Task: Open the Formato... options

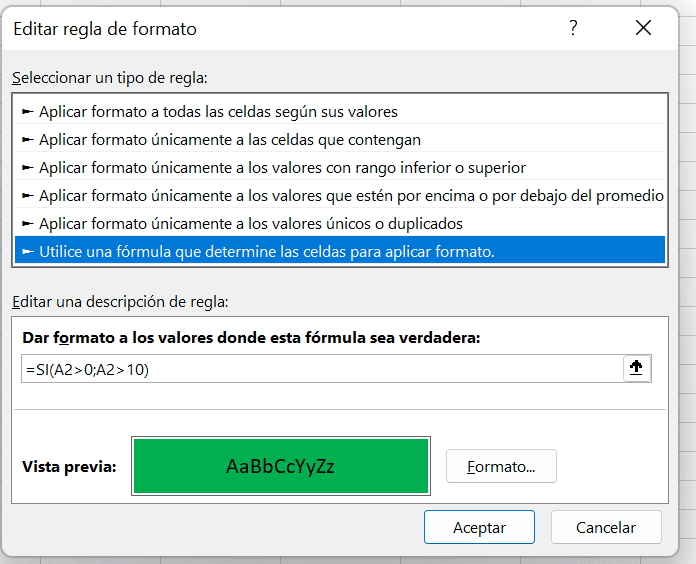Action: pyautogui.click(x=501, y=466)
